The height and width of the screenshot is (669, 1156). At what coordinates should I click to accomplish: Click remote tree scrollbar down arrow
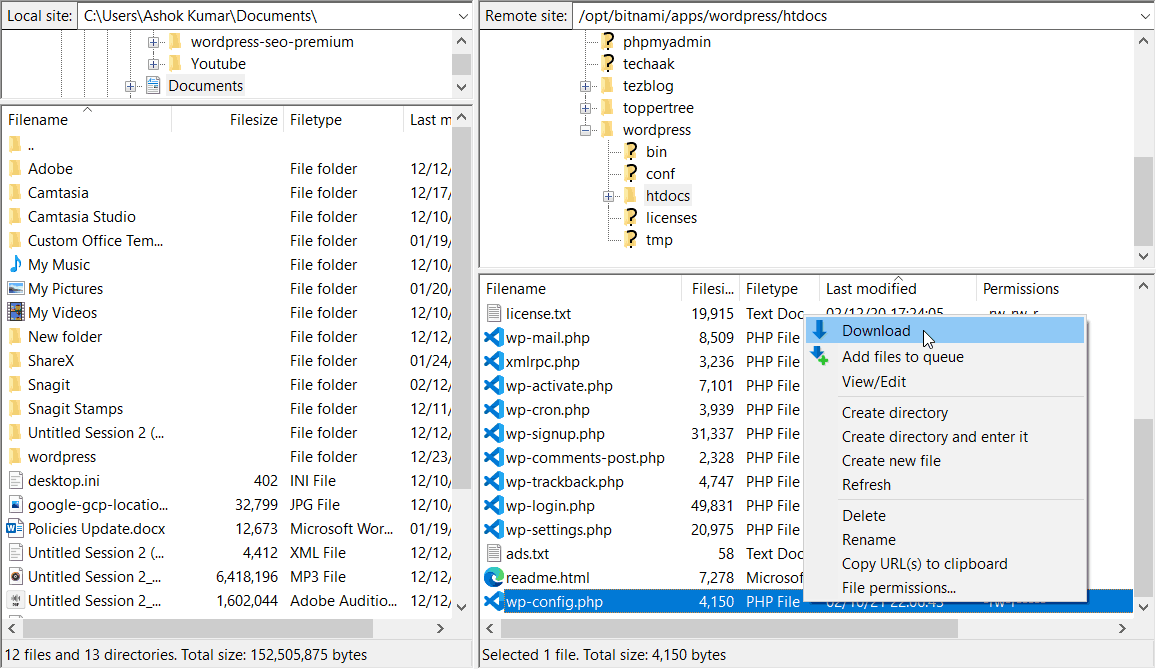point(1143,256)
